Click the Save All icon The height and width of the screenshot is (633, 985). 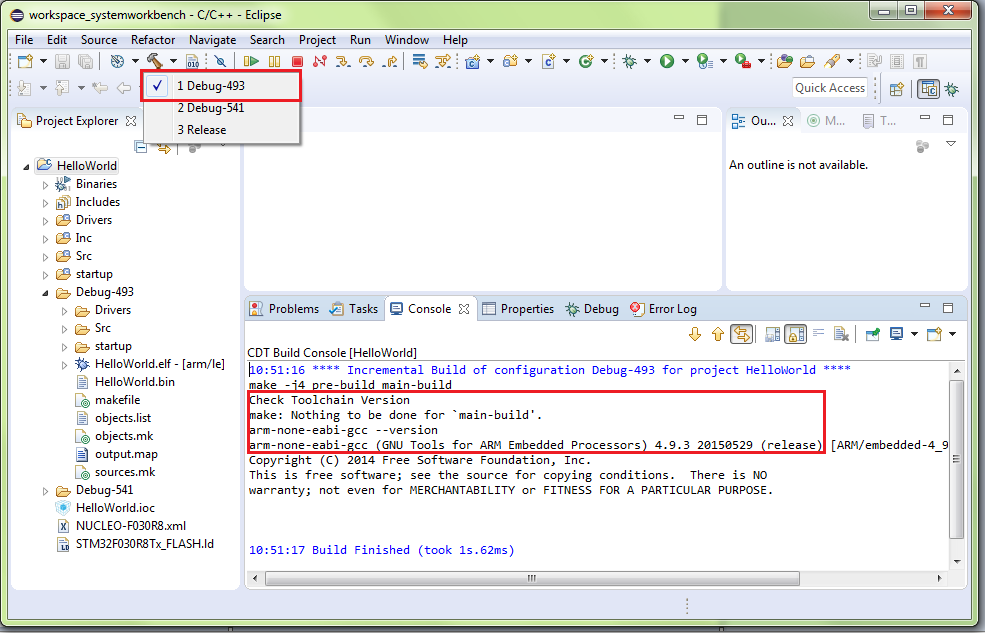click(x=85, y=61)
